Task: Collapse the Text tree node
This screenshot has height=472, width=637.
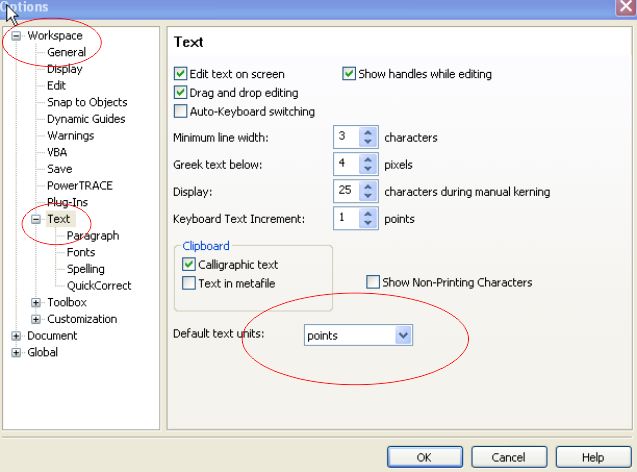Action: (36, 219)
